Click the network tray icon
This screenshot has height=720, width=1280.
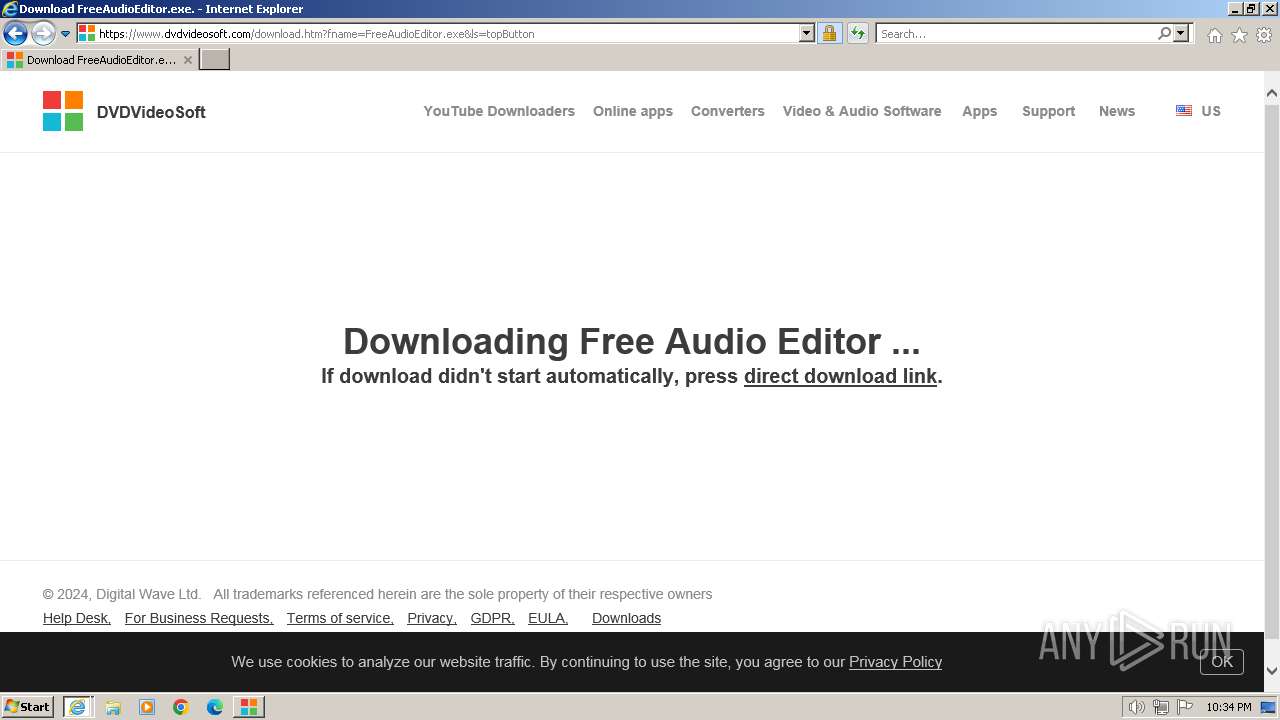click(1161, 707)
